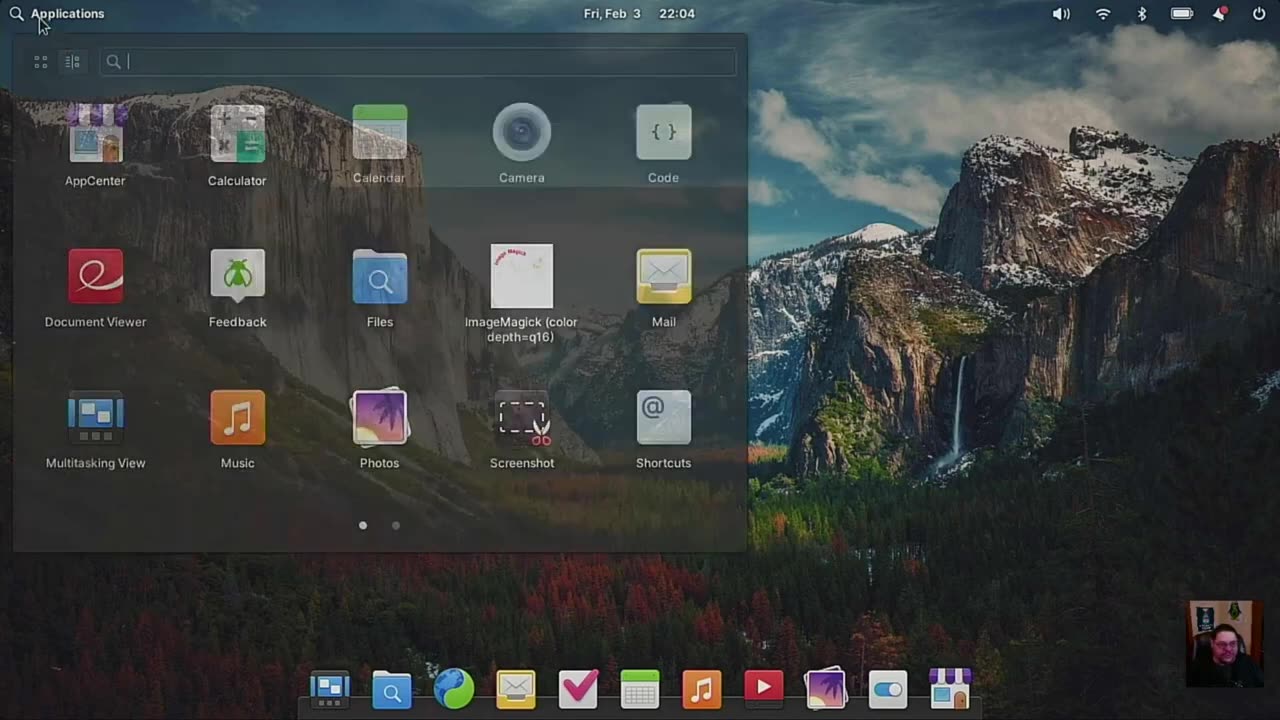Viewport: 1280px width, 720px height.
Task: Open the Wi-Fi network indicator
Action: point(1103,14)
